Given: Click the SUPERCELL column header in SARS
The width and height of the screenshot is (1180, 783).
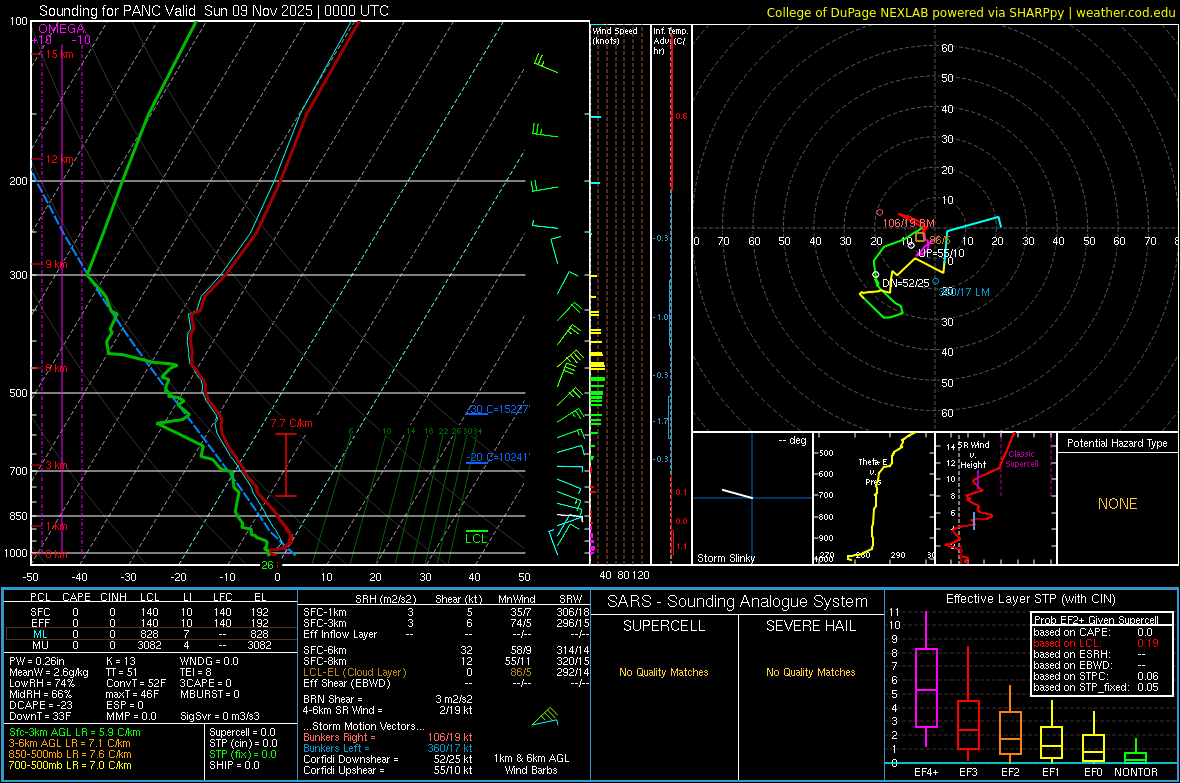Looking at the screenshot, I should click(664, 626).
